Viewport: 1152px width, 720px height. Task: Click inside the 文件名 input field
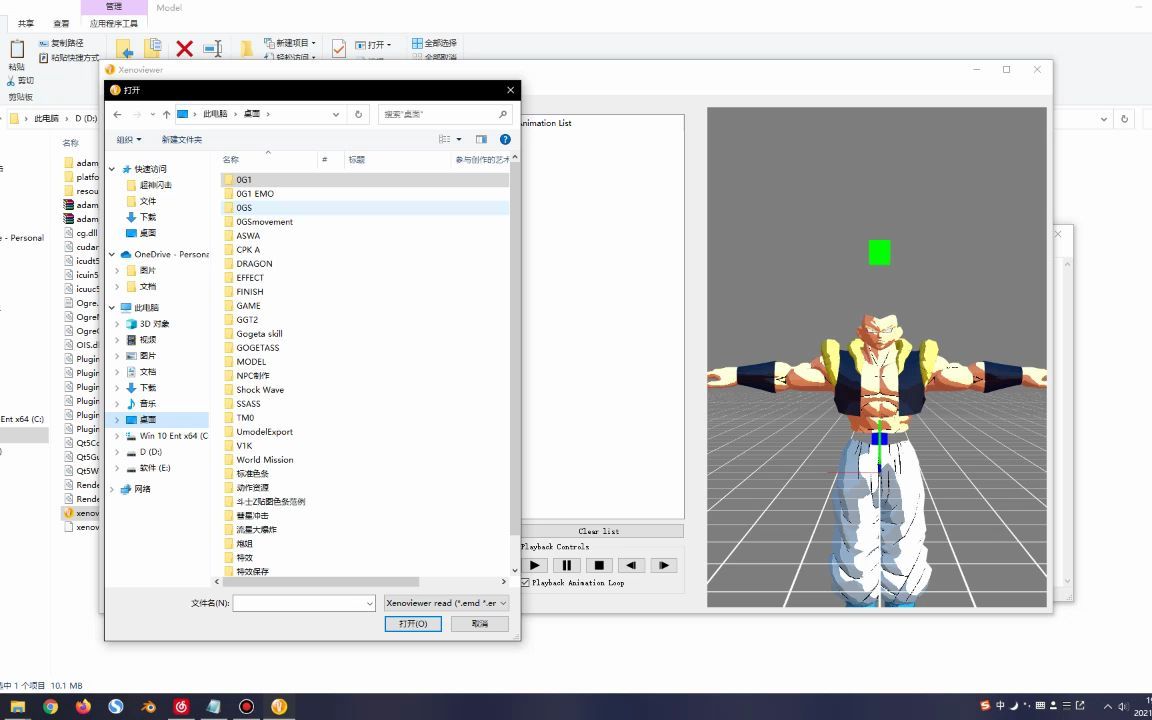click(x=300, y=603)
